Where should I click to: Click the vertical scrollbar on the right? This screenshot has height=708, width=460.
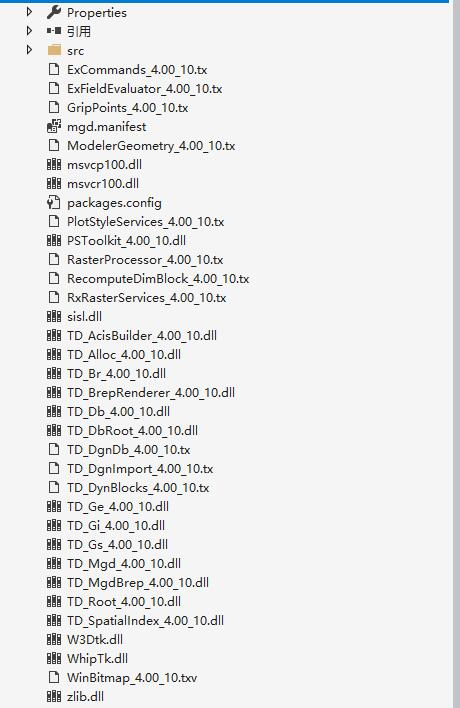pyautogui.click(x=456, y=354)
